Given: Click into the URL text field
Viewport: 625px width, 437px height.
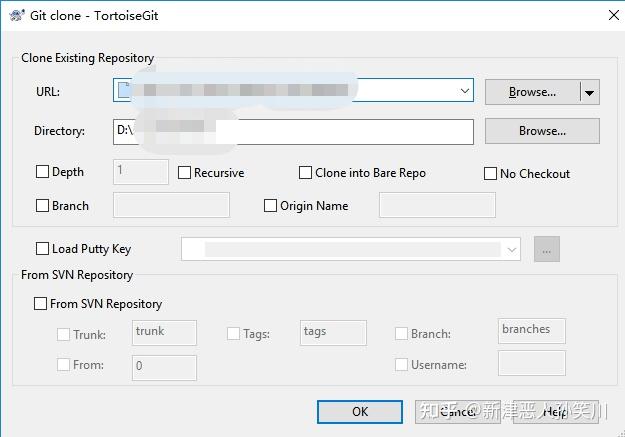Looking at the screenshot, I should pyautogui.click(x=290, y=91).
